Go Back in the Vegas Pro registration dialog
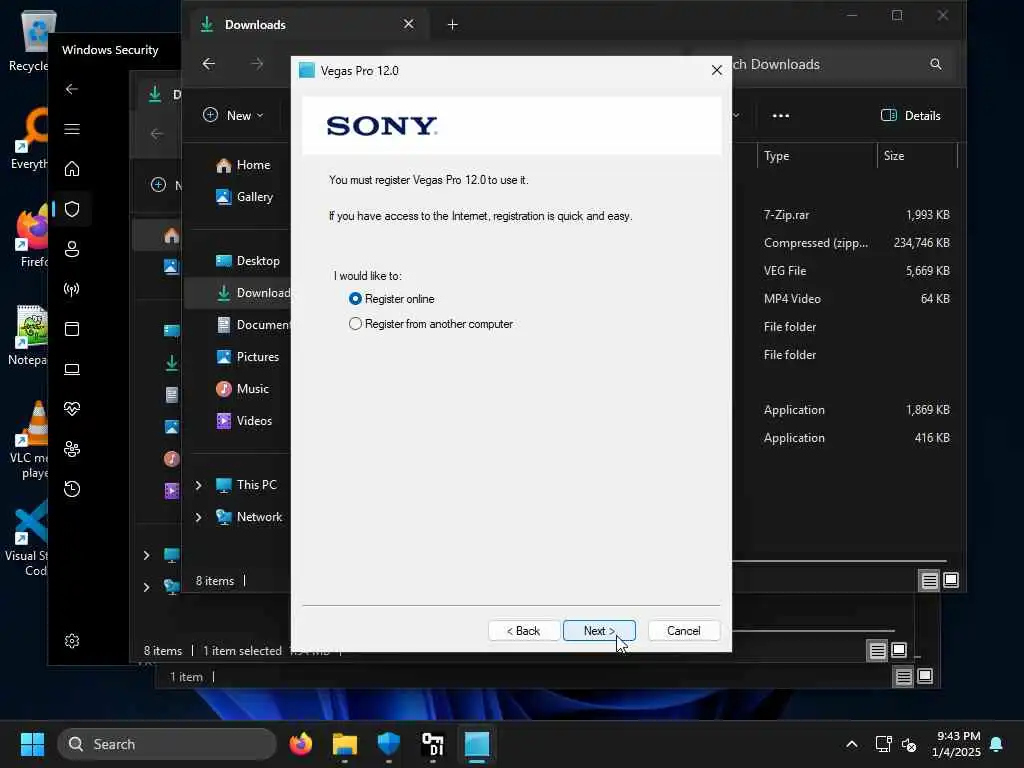Viewport: 1024px width, 768px height. [x=524, y=631]
